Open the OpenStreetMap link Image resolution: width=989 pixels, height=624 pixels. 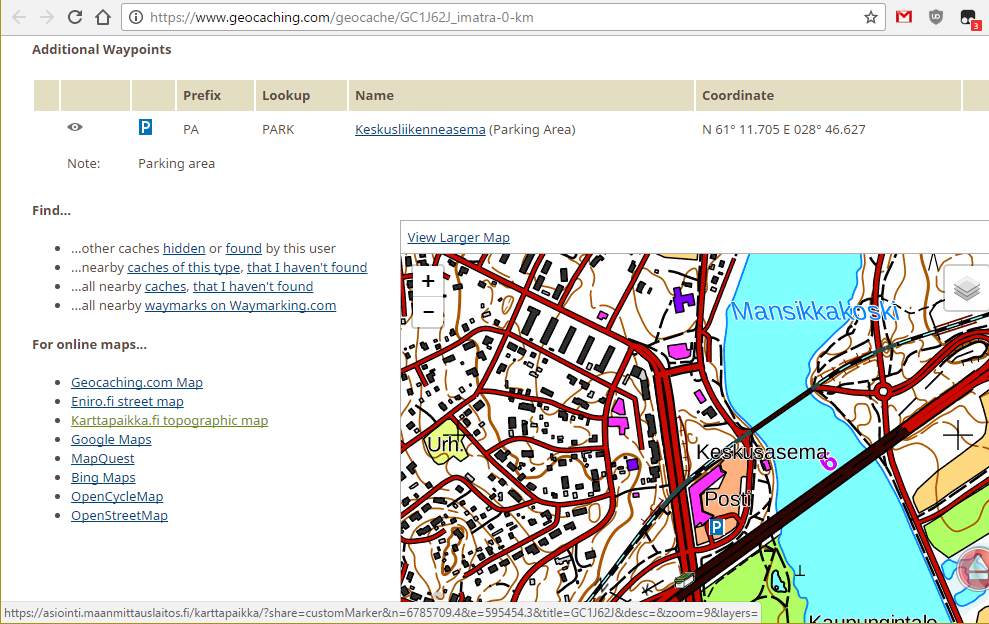[x=119, y=516]
